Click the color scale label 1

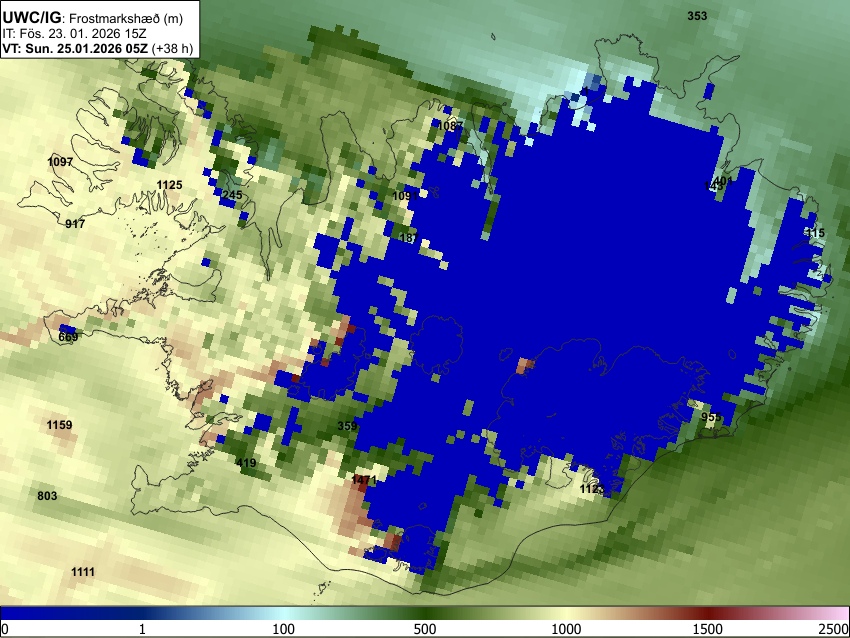pyautogui.click(x=142, y=629)
